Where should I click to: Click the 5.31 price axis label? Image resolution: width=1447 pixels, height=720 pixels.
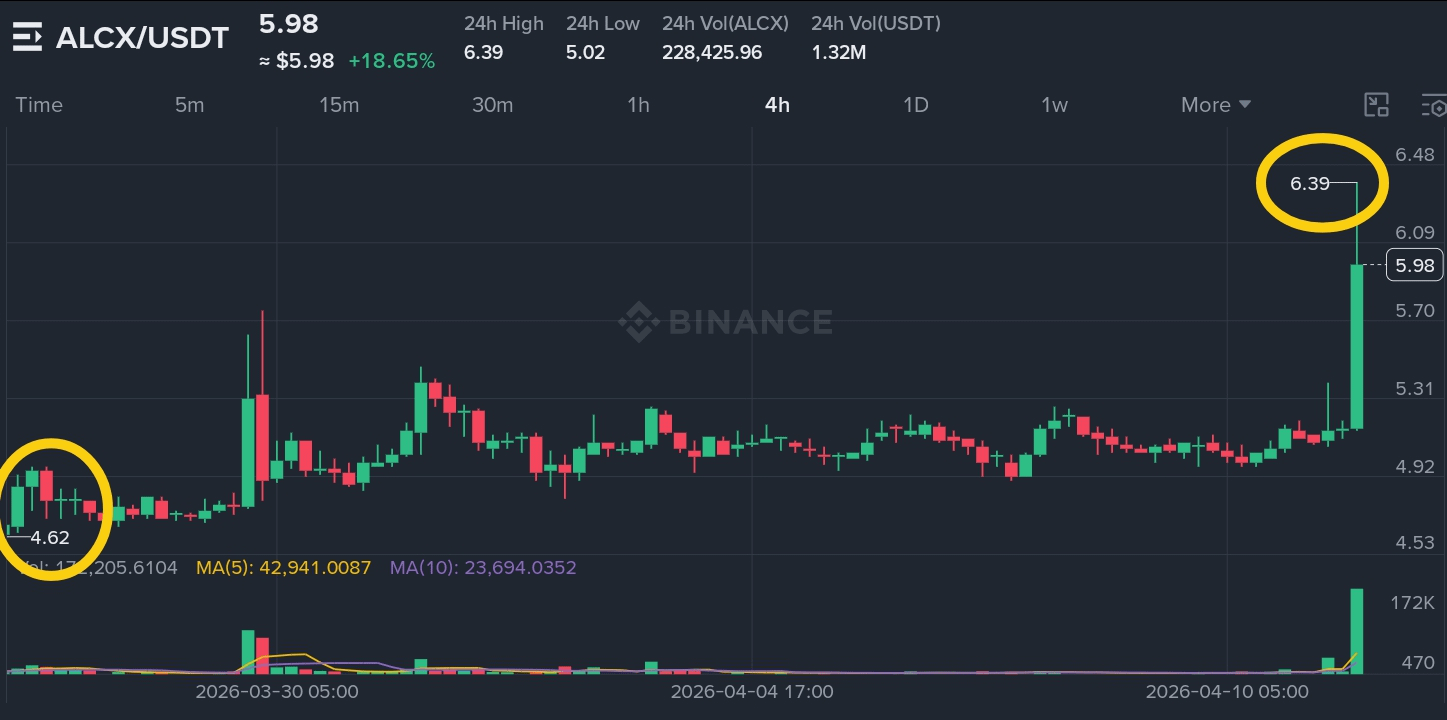[x=1414, y=389]
